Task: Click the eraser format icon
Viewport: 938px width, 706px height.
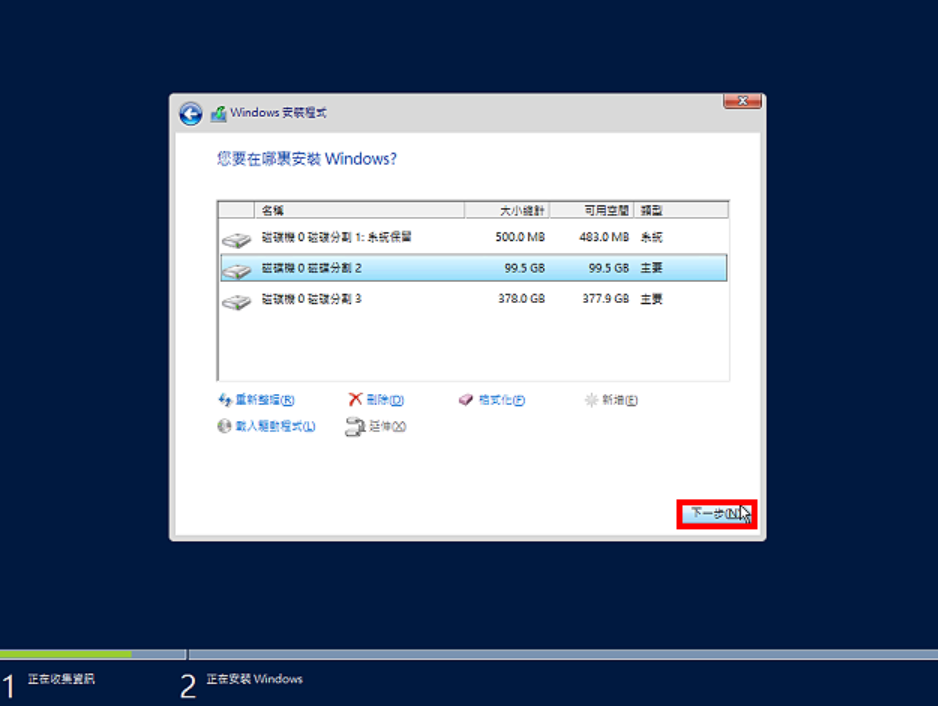Action: (x=466, y=400)
